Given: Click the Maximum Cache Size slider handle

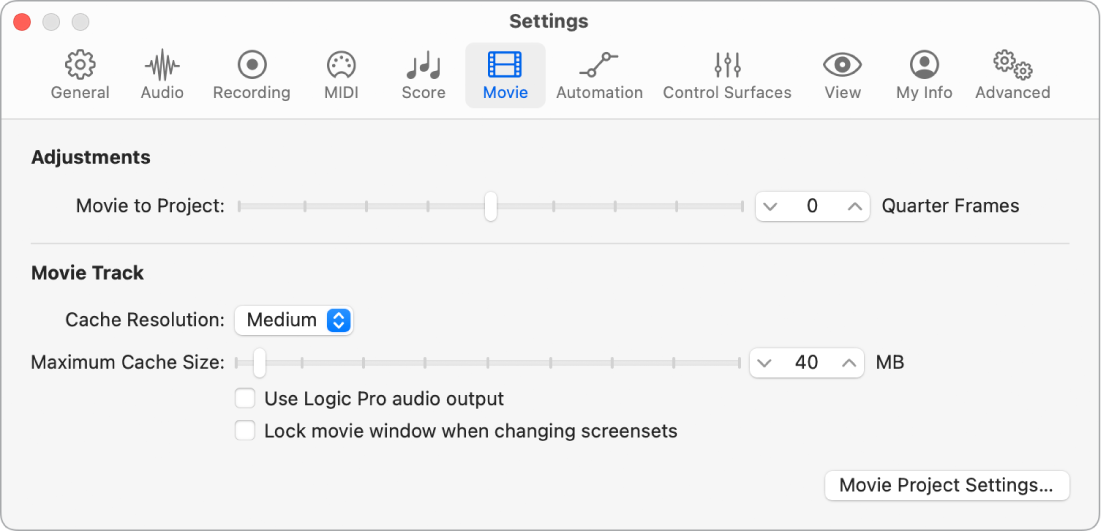Looking at the screenshot, I should tap(259, 363).
